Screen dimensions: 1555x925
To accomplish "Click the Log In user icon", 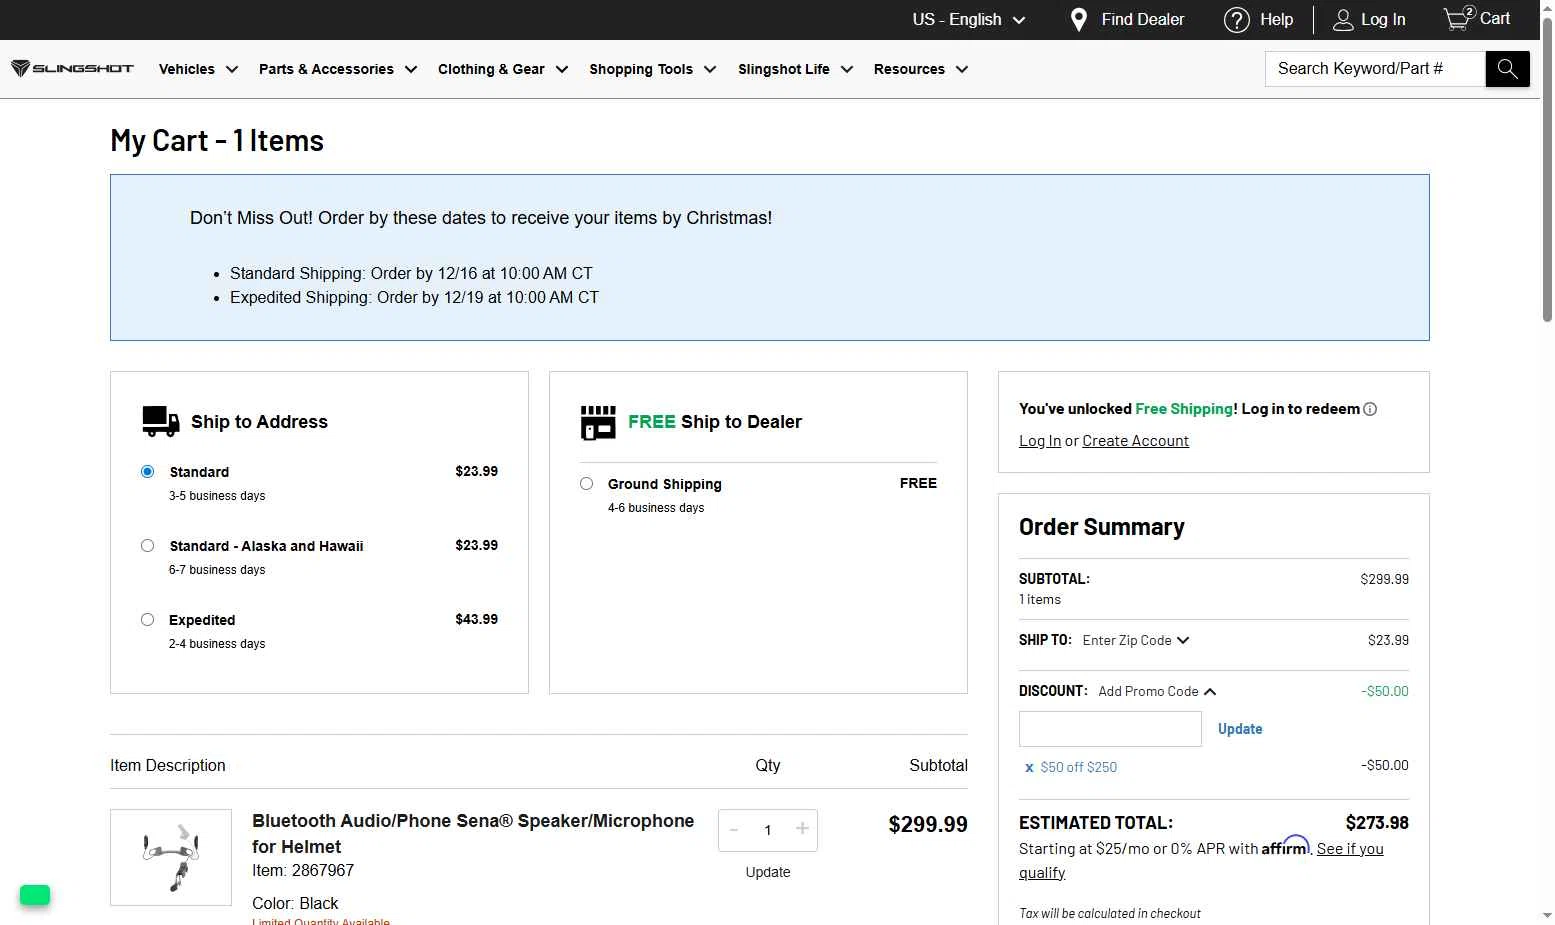I will 1343,20.
